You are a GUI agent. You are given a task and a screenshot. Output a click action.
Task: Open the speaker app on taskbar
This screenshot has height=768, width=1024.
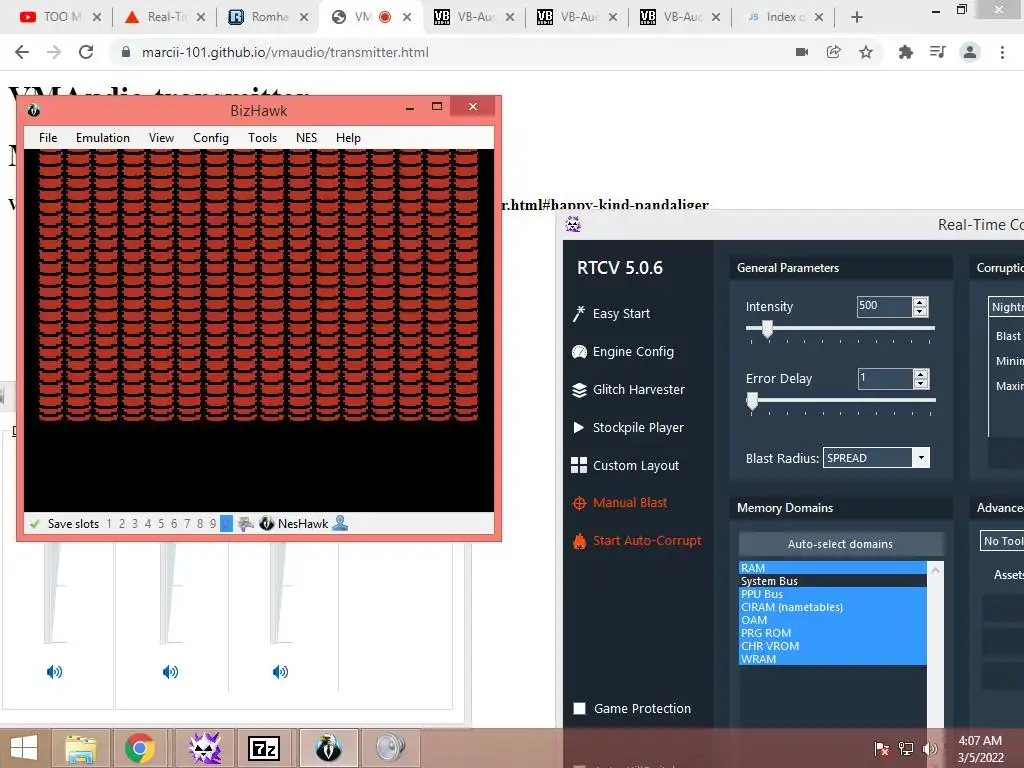click(391, 748)
